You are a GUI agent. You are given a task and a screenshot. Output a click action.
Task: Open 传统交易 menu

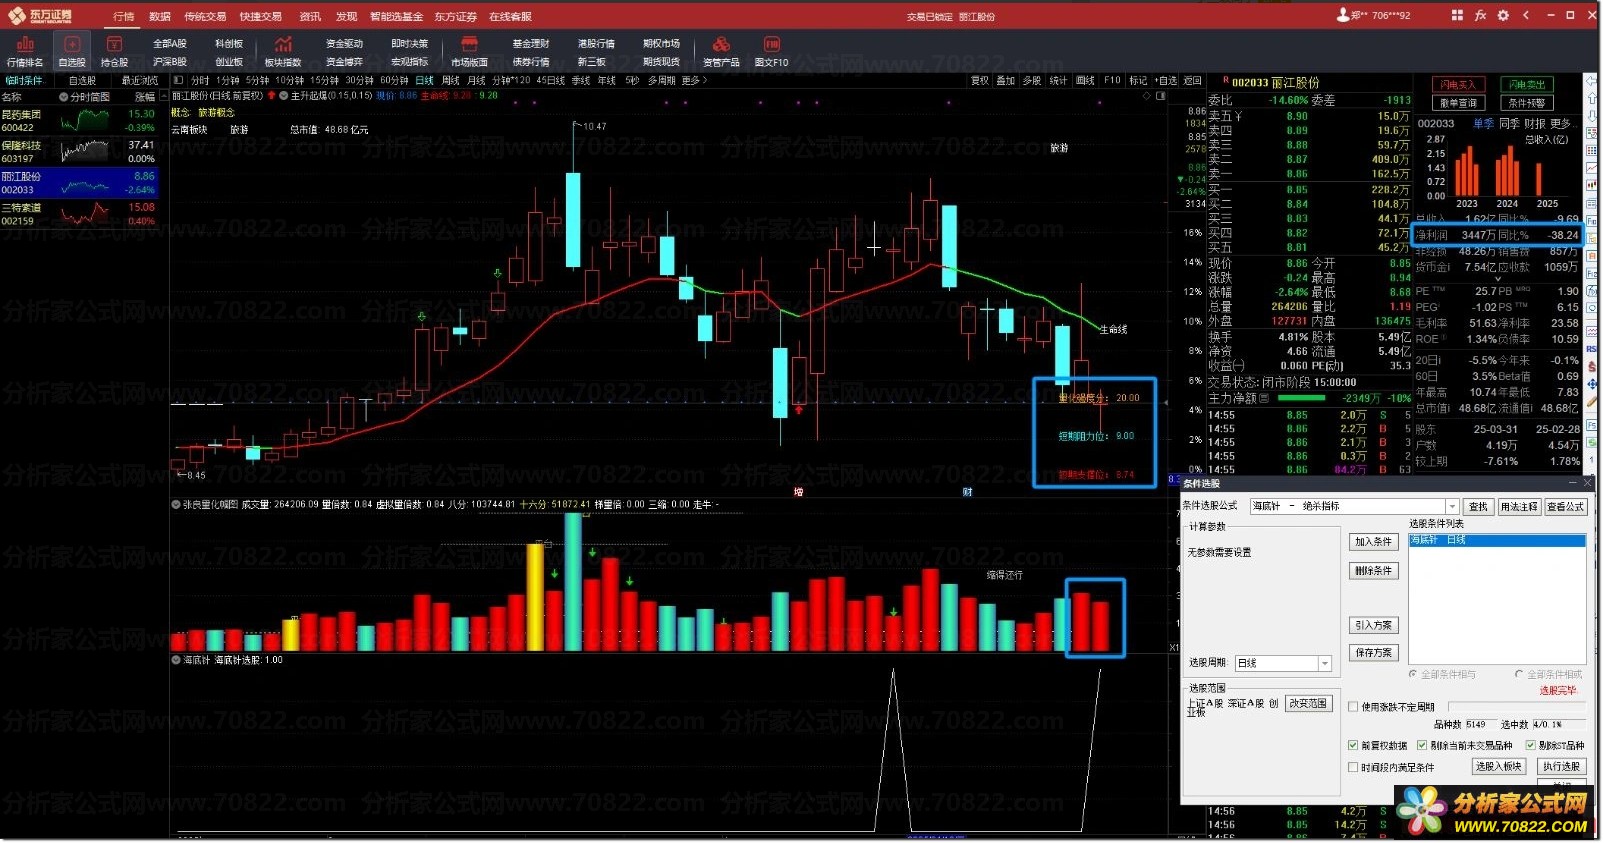205,16
